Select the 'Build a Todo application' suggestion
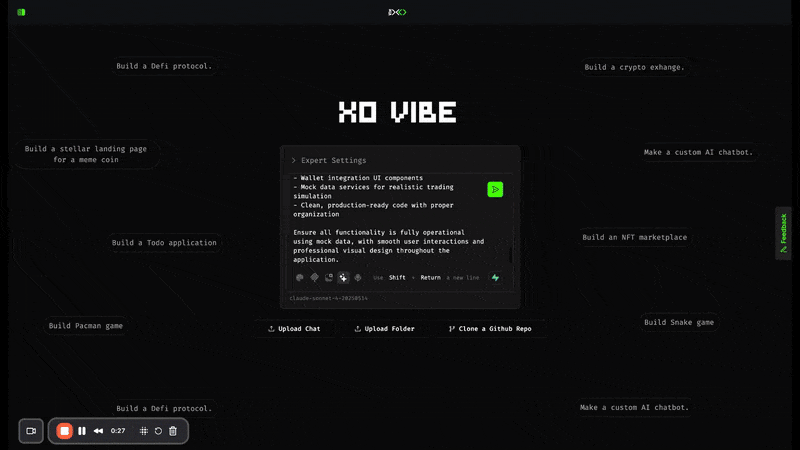The height and width of the screenshot is (450, 800). click(164, 243)
